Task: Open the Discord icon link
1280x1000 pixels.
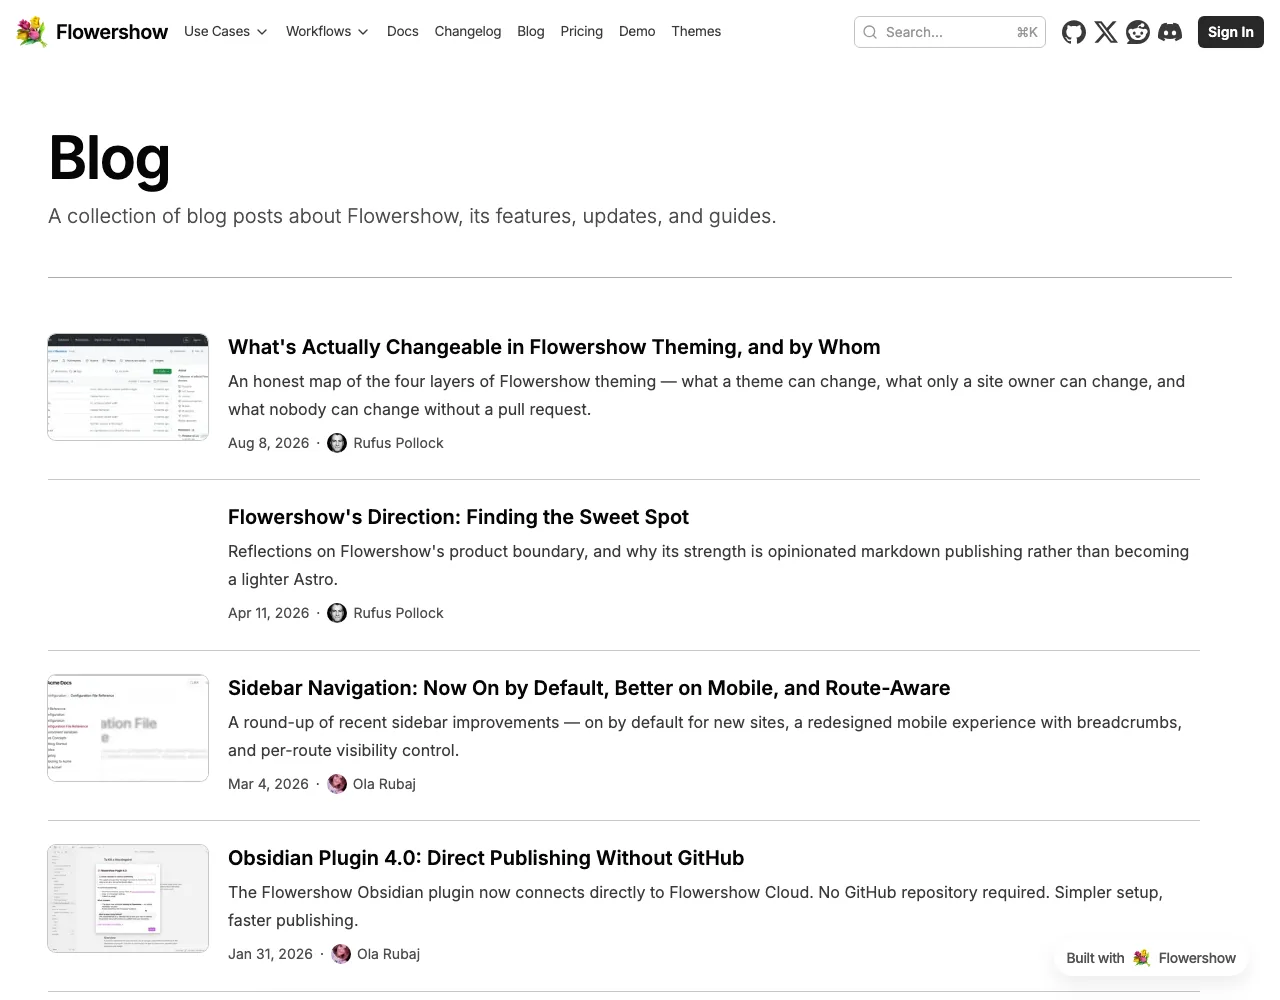Action: pos(1170,32)
